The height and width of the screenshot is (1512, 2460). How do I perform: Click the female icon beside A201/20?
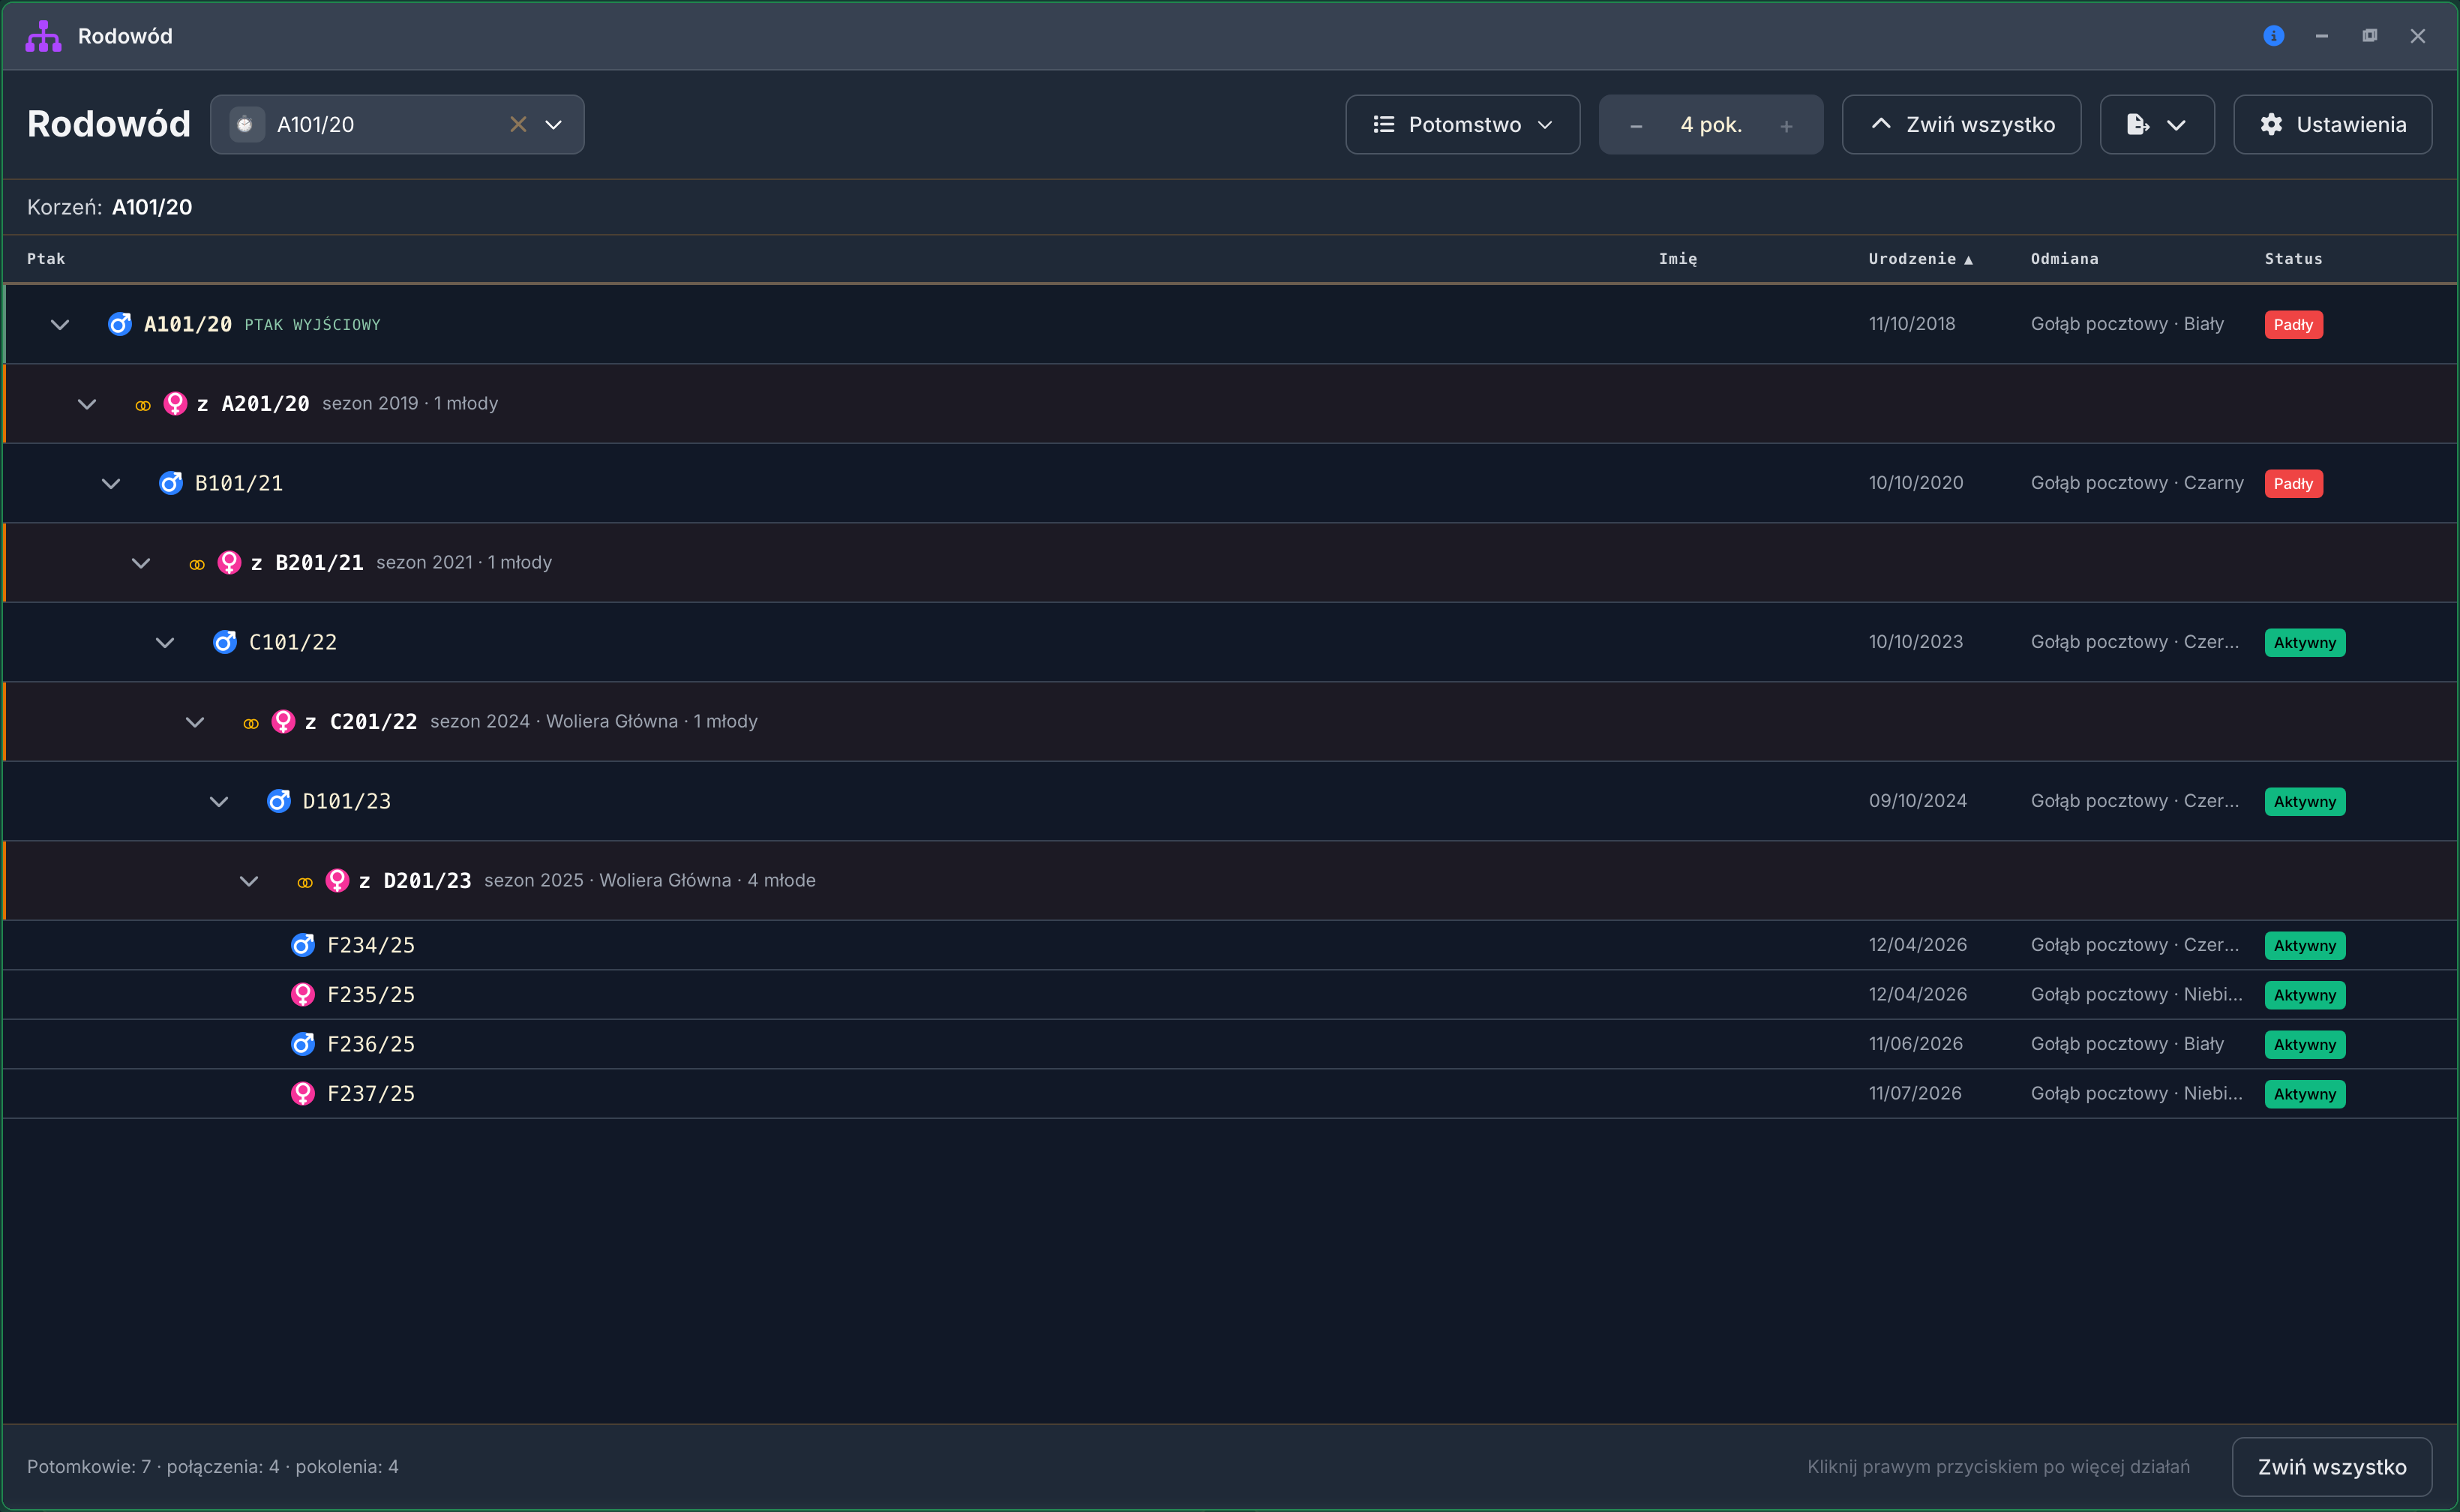[175, 403]
